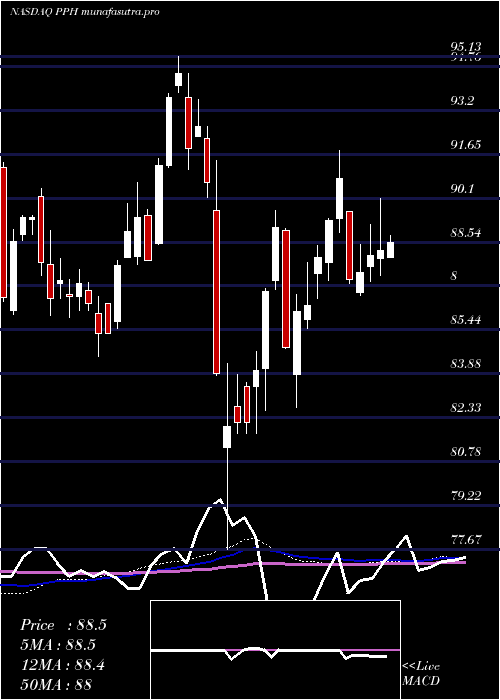Select the 91.65 price level label
The height and width of the screenshot is (700, 500).
coord(466,145)
